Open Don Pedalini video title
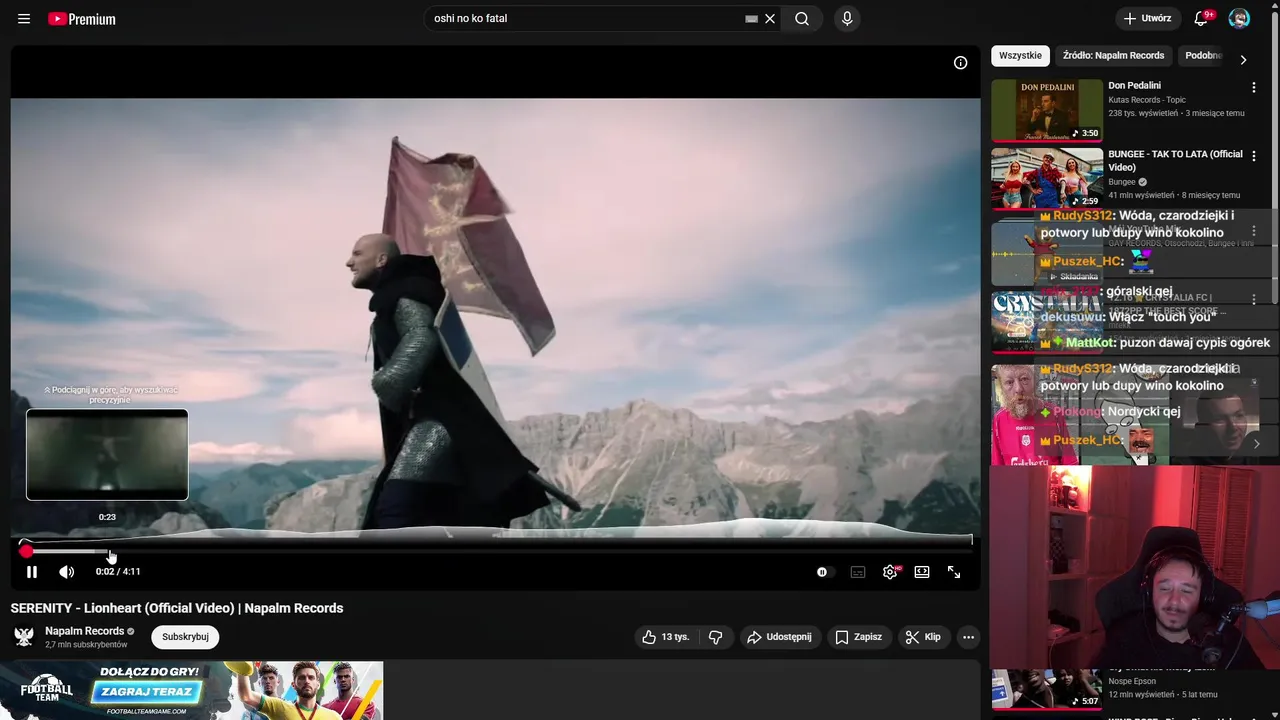Screen dimensions: 1280x720 click(x=1135, y=86)
